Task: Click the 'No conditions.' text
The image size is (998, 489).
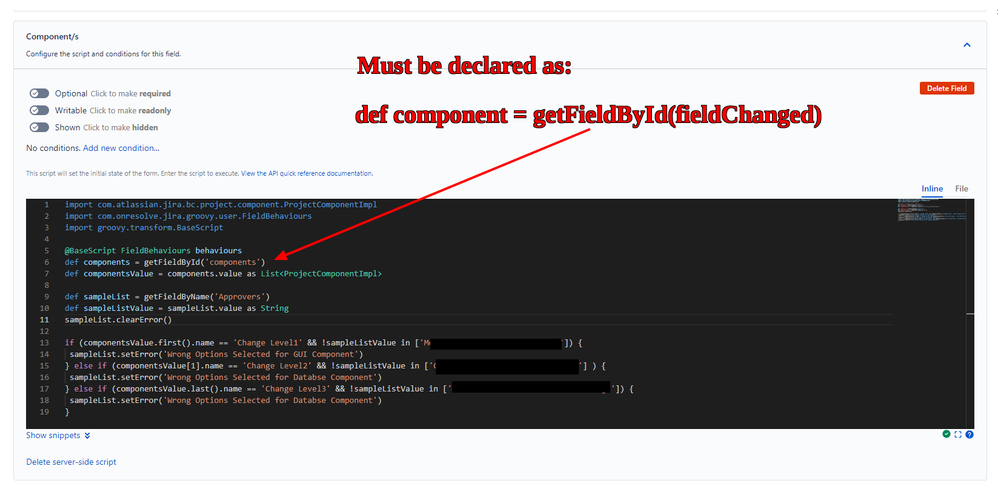Action: click(53, 148)
